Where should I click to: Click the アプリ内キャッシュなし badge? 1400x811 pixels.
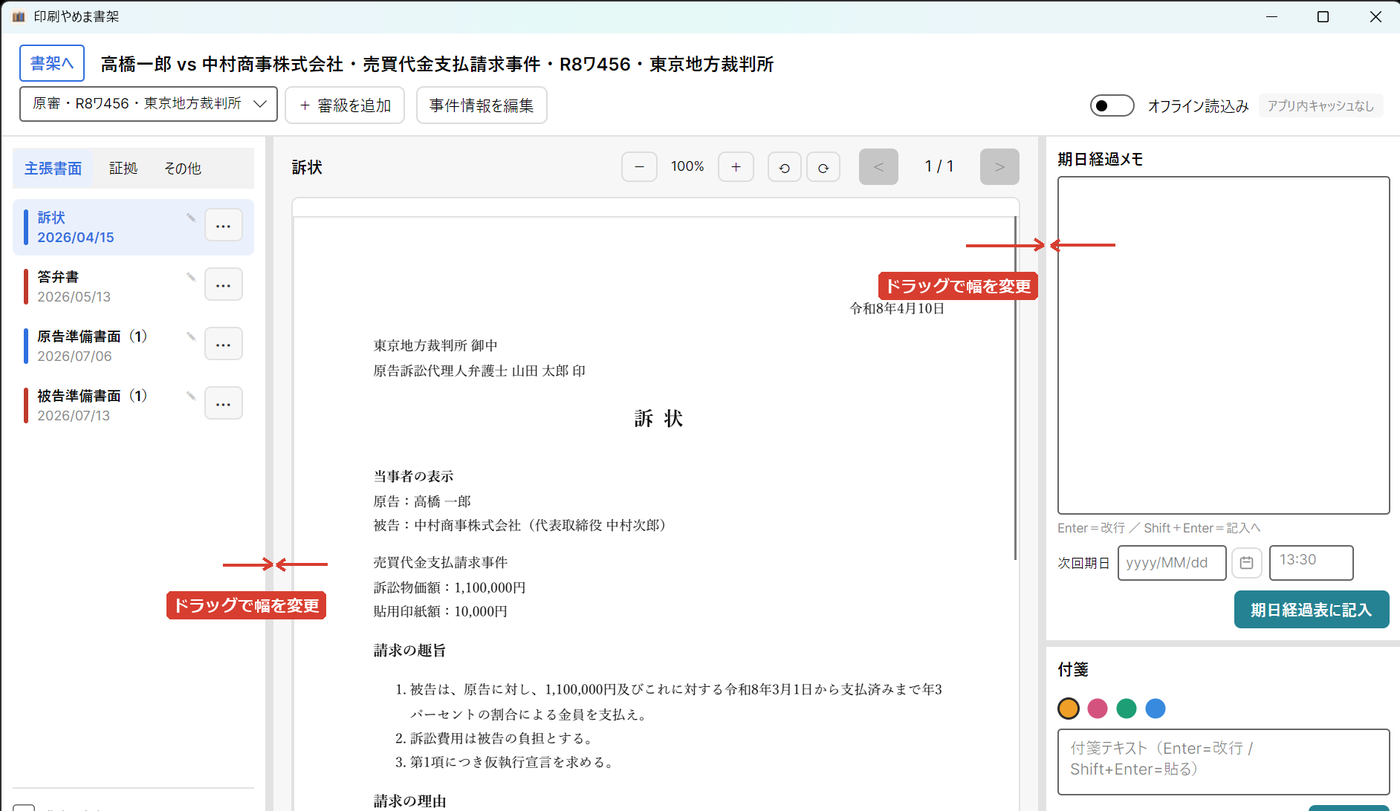[1321, 105]
